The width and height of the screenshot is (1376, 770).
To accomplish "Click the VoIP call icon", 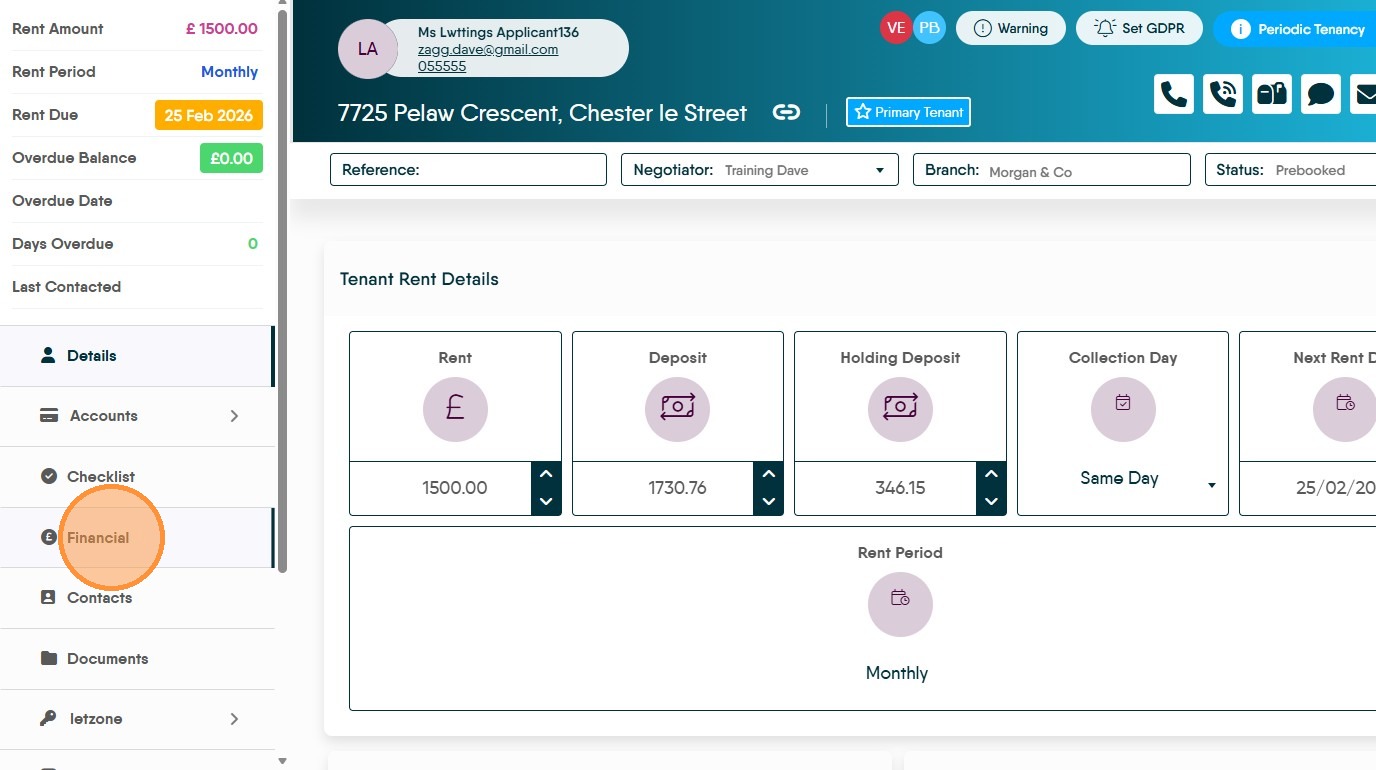I will pyautogui.click(x=1223, y=94).
